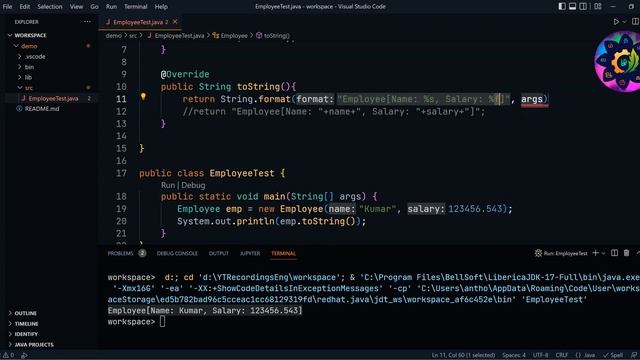Image resolution: width=640 pixels, height=360 pixels.
Task: Click the Spell checker status item
Action: coord(613,355)
